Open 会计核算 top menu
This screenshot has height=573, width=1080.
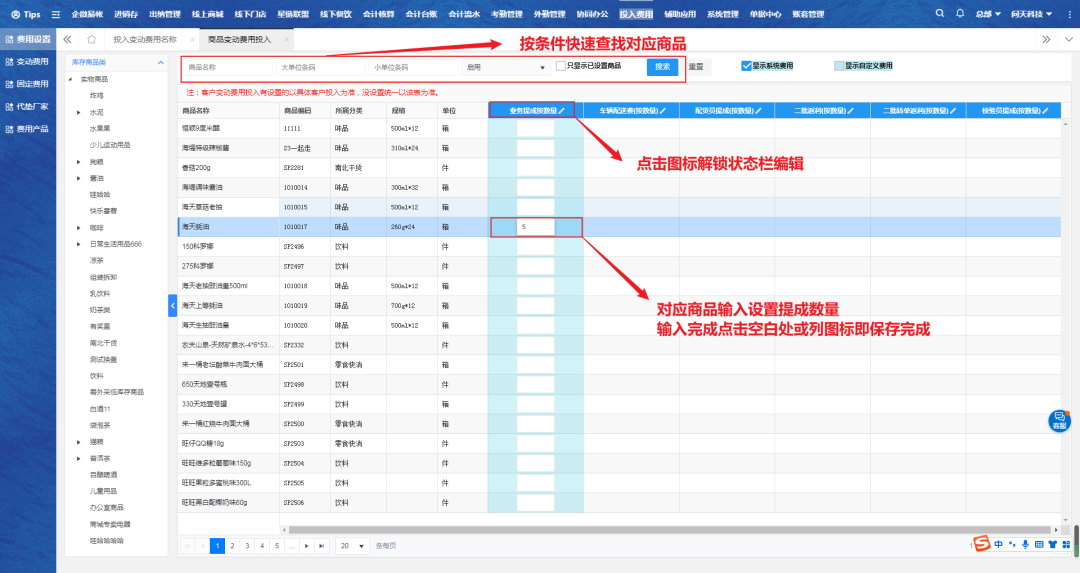coord(378,14)
